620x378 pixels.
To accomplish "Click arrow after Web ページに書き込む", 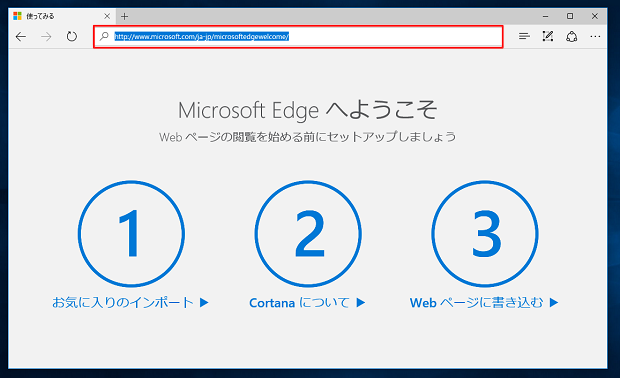I will pyautogui.click(x=554, y=302).
